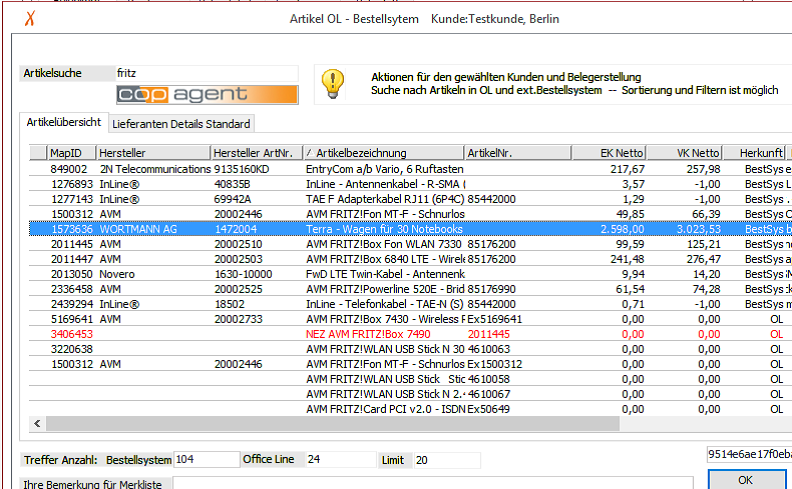Select the Novero manufacturer cell
The height and width of the screenshot is (489, 792).
click(x=117, y=274)
